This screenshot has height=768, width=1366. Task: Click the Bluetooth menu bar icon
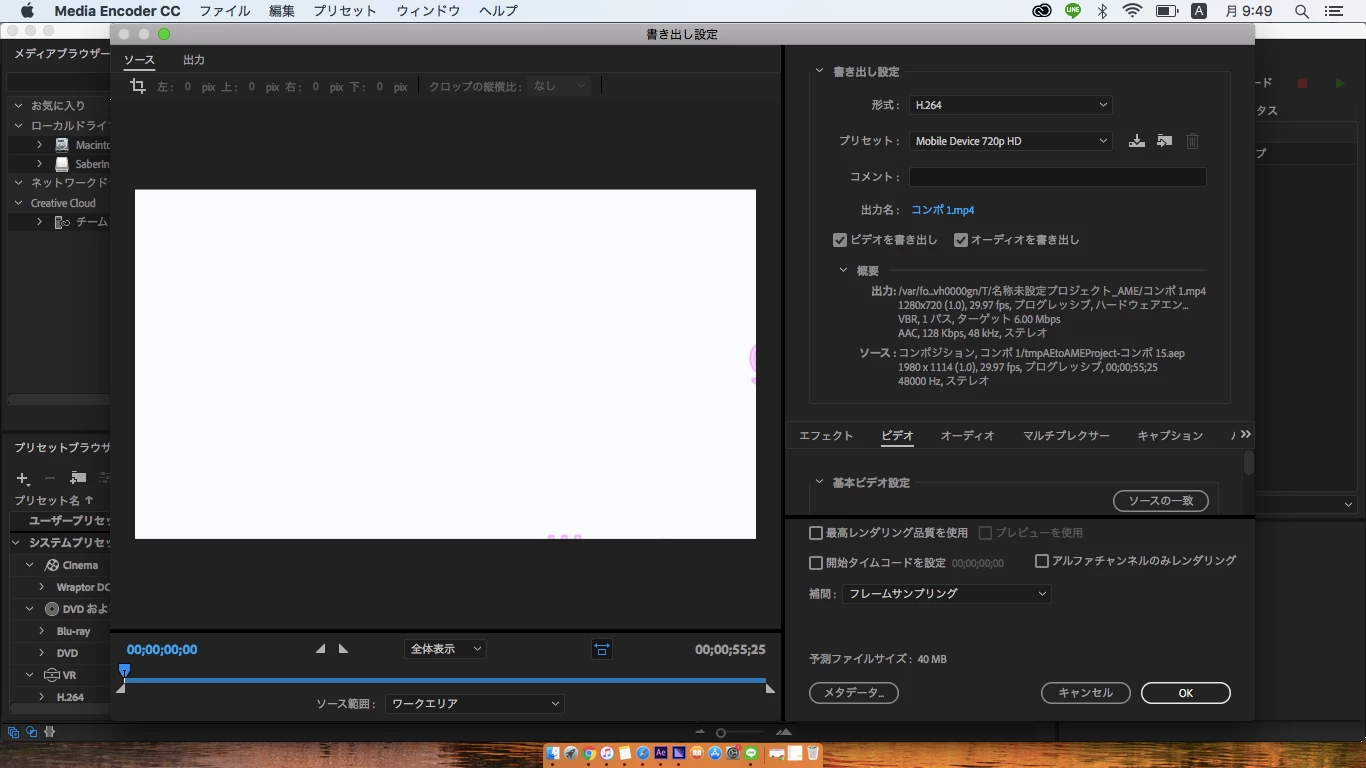(1102, 11)
